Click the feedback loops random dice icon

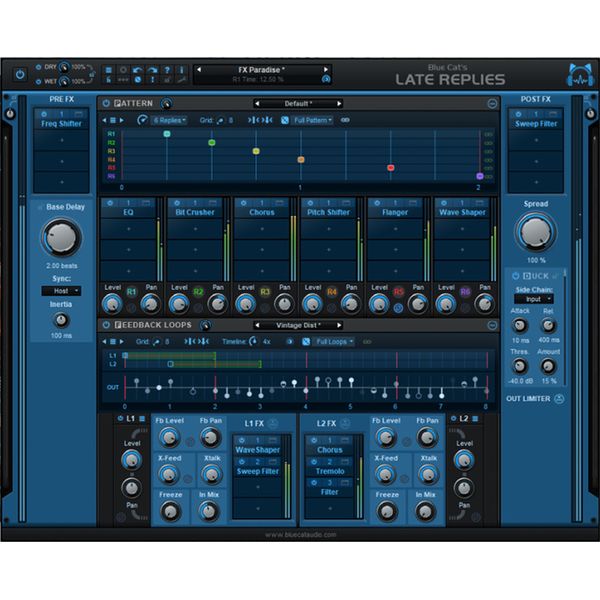(306, 342)
